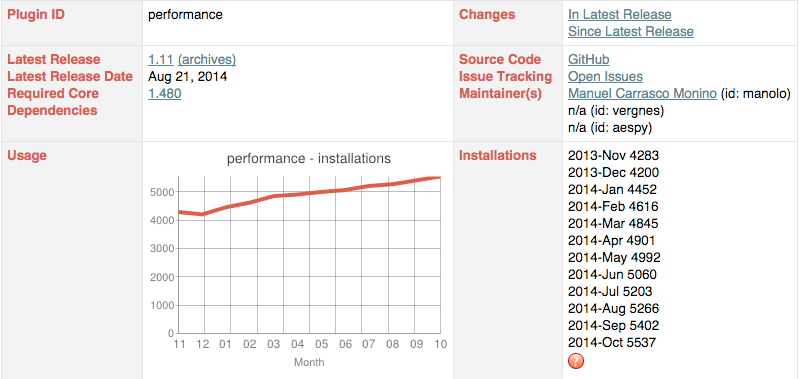Click the Installations row heading
The image size is (799, 379).
coord(497,155)
